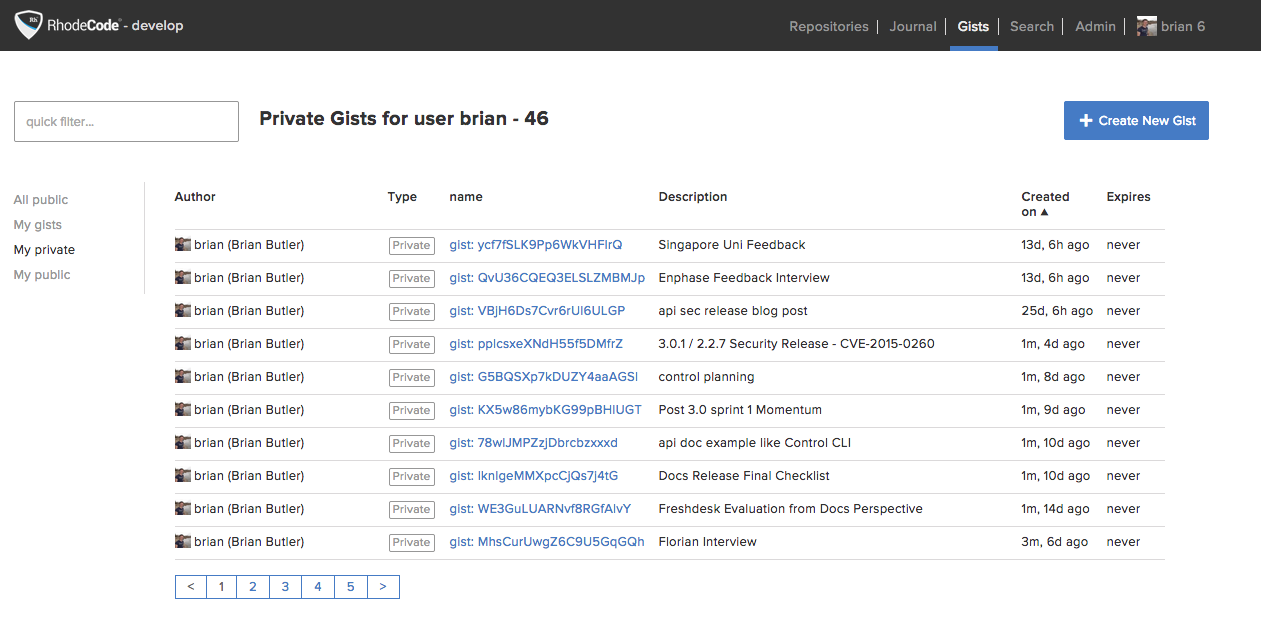The height and width of the screenshot is (638, 1261).
Task: Click the plus icon on Create New Gist
Action: 1086,121
